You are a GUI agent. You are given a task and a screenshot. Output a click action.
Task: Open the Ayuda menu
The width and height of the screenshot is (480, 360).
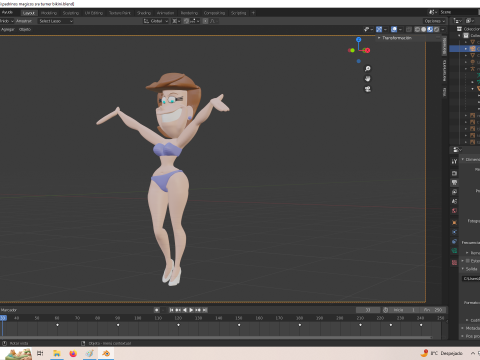[7, 12]
